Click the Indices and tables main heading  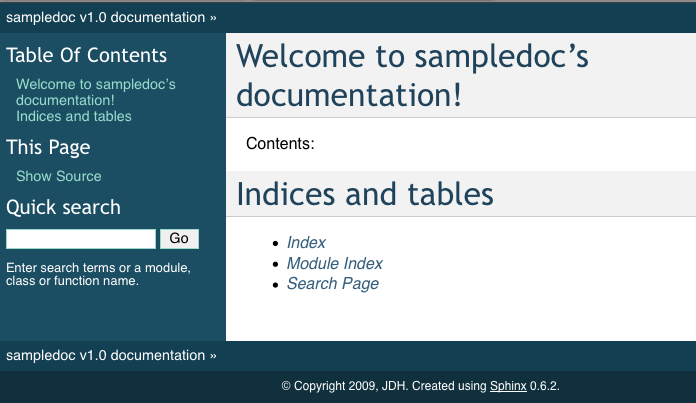364,194
